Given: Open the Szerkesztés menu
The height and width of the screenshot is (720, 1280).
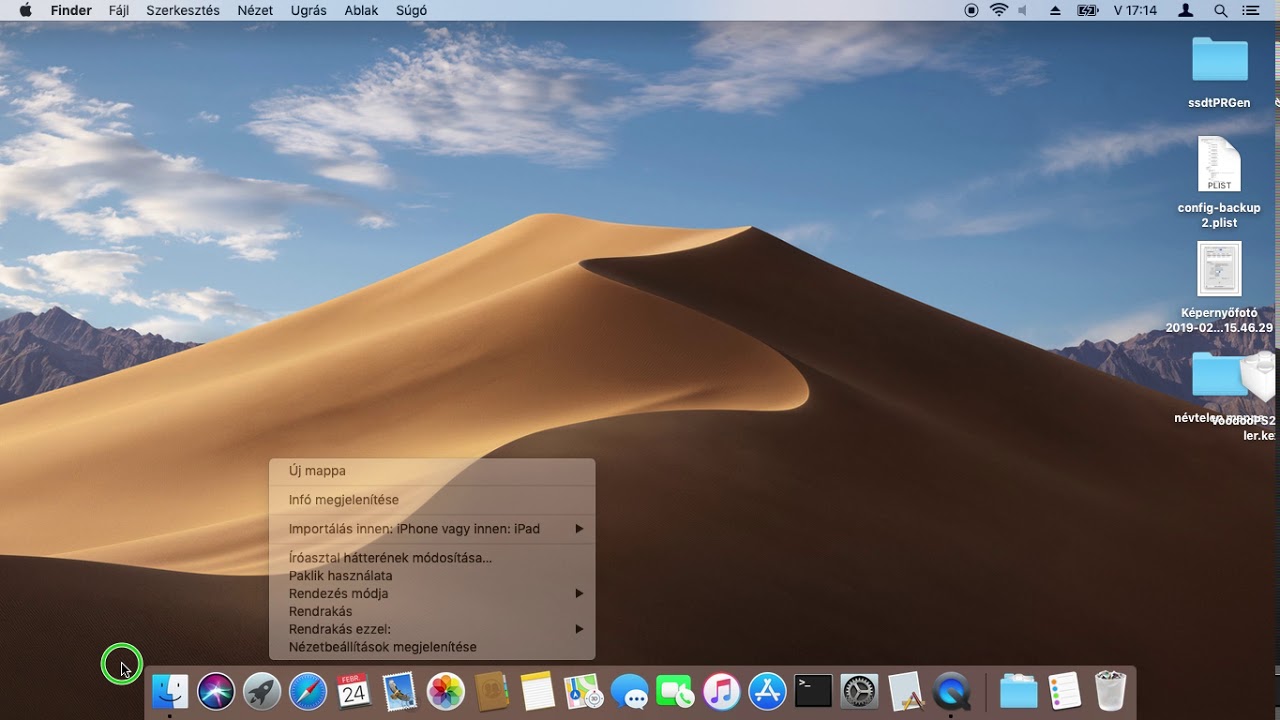Looking at the screenshot, I should (183, 10).
